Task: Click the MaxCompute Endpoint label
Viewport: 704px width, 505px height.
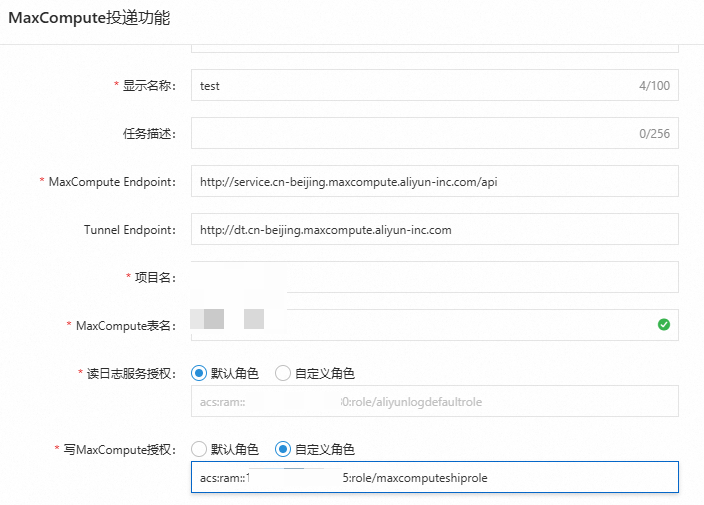Action: (x=112, y=182)
